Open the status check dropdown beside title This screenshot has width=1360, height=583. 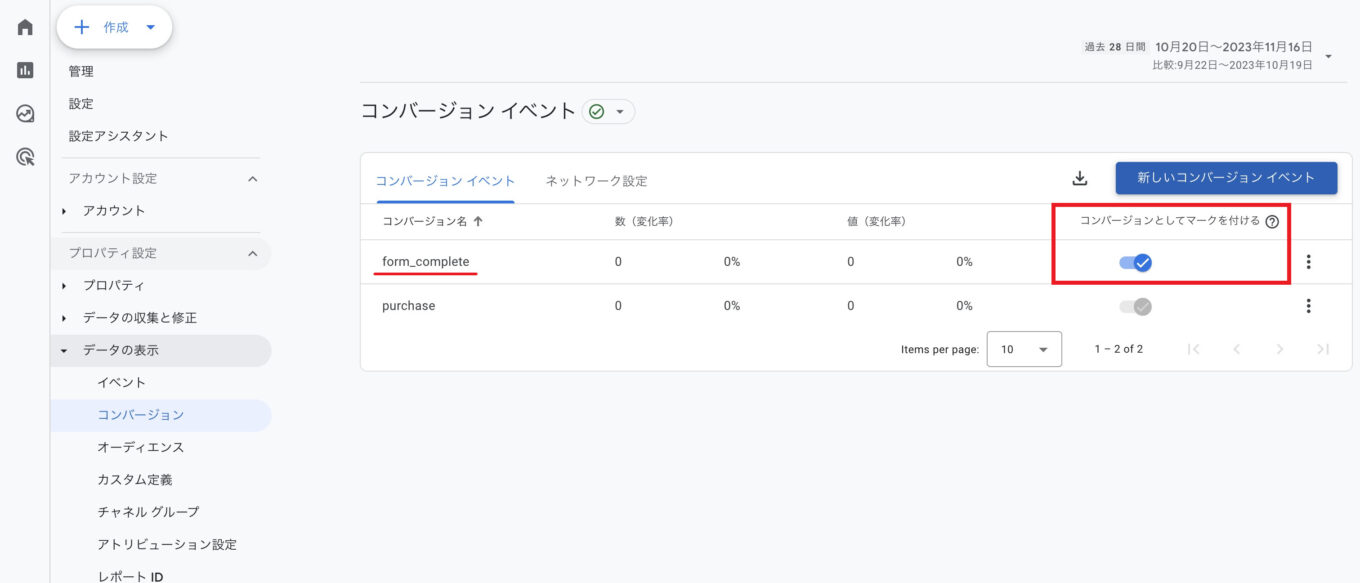click(x=608, y=112)
